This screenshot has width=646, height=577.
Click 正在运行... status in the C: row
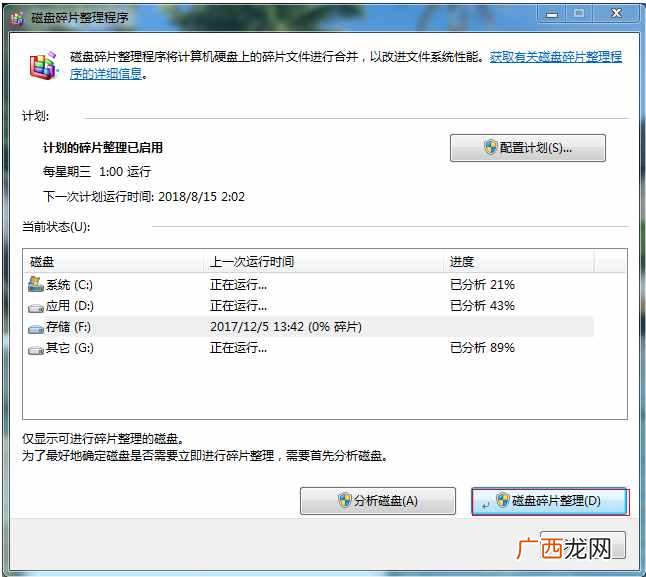click(x=239, y=285)
